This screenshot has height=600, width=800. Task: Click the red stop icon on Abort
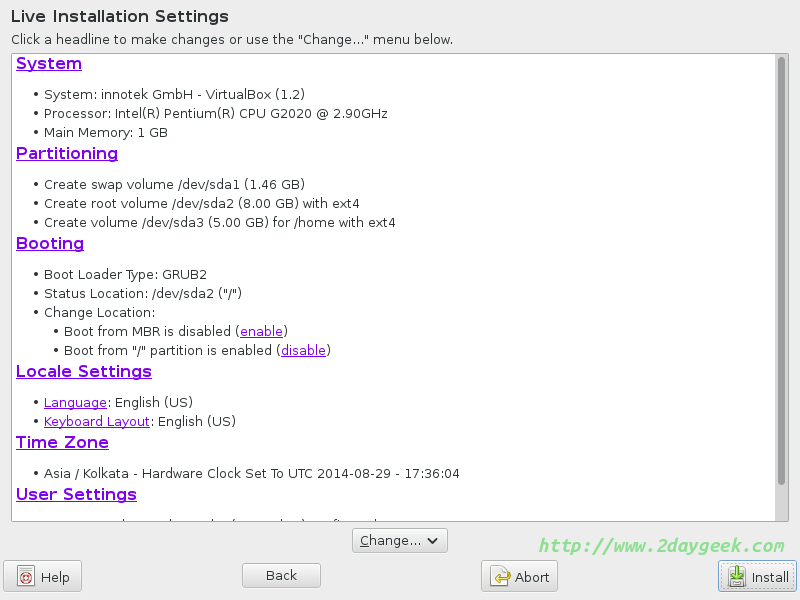500,577
